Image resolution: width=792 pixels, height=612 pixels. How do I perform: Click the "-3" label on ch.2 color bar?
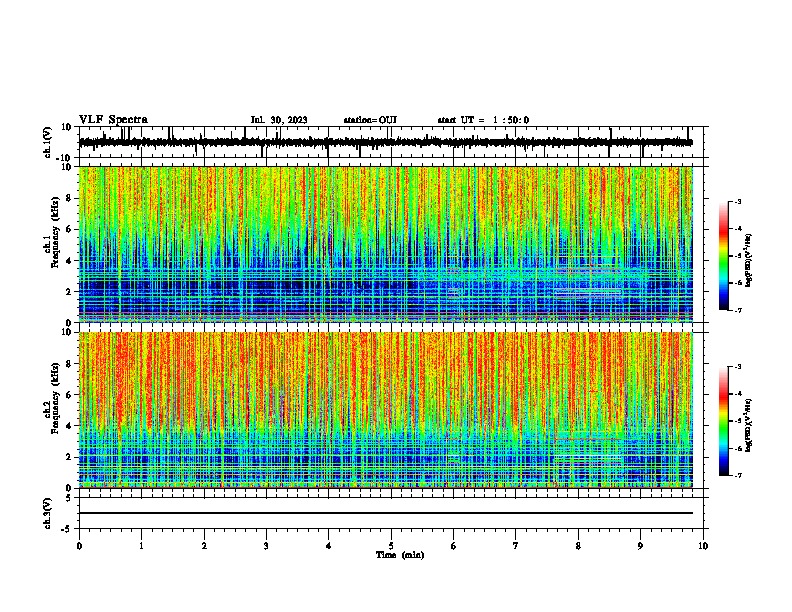738,367
